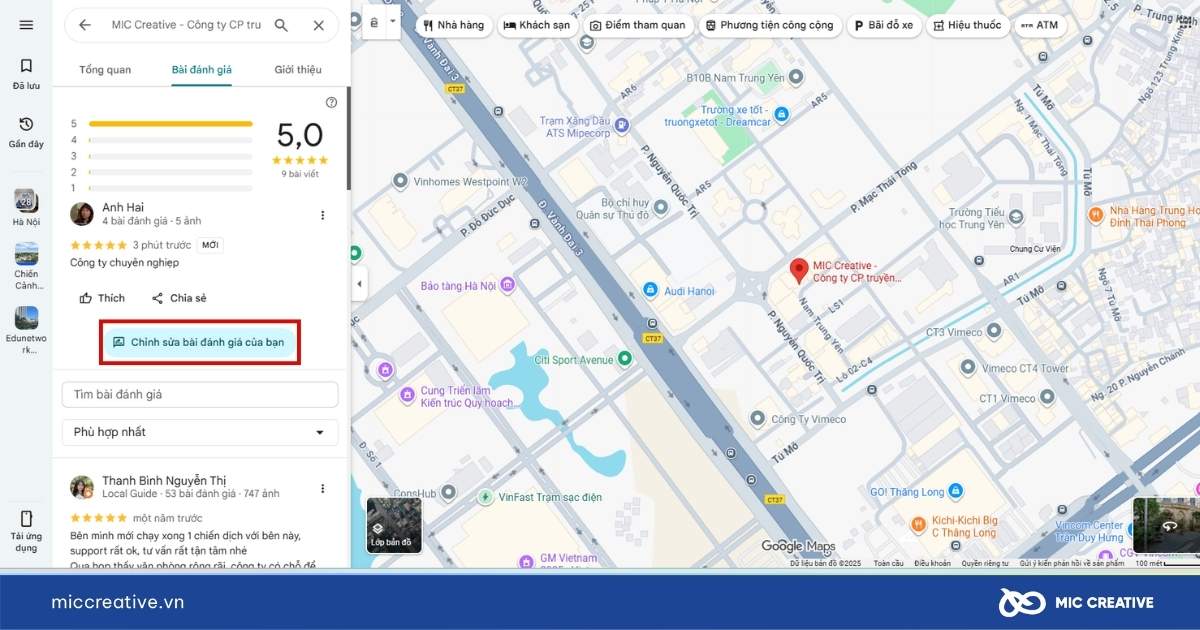This screenshot has width=1200, height=630.
Task: Open the hamburger main menu
Action: 26,25
